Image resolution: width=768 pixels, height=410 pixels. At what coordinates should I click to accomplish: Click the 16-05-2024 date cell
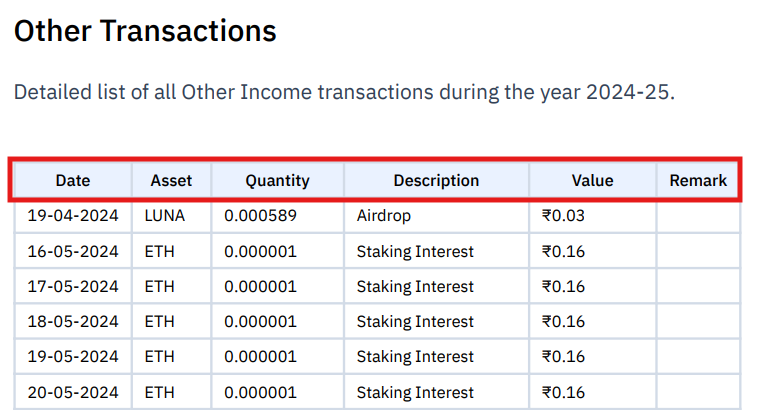[72, 251]
